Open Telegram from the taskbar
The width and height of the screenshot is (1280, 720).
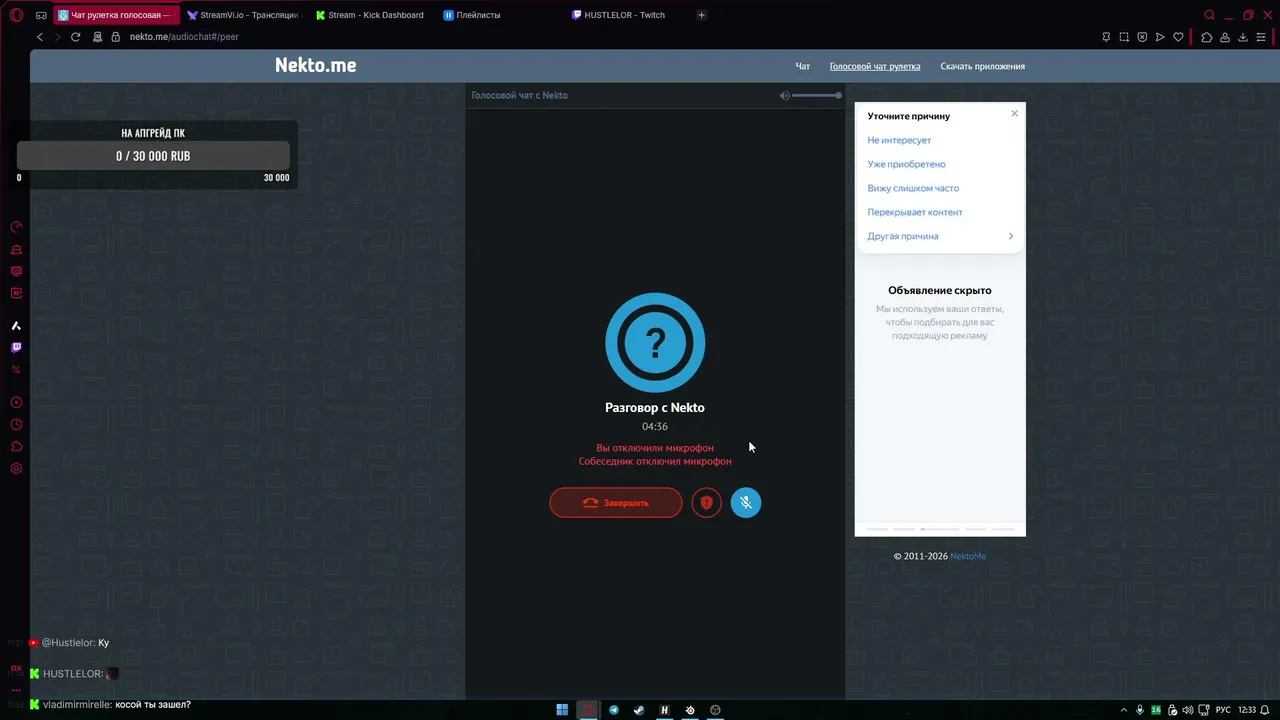click(x=614, y=710)
